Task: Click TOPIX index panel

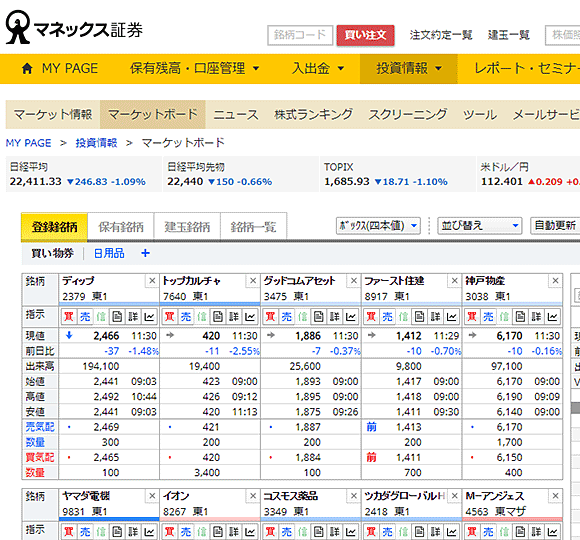Action: tap(397, 174)
